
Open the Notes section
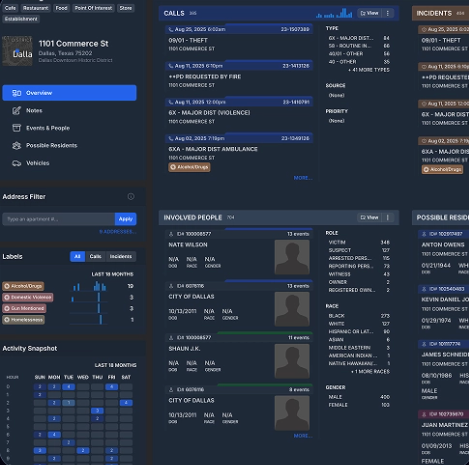pyautogui.click(x=69, y=110)
